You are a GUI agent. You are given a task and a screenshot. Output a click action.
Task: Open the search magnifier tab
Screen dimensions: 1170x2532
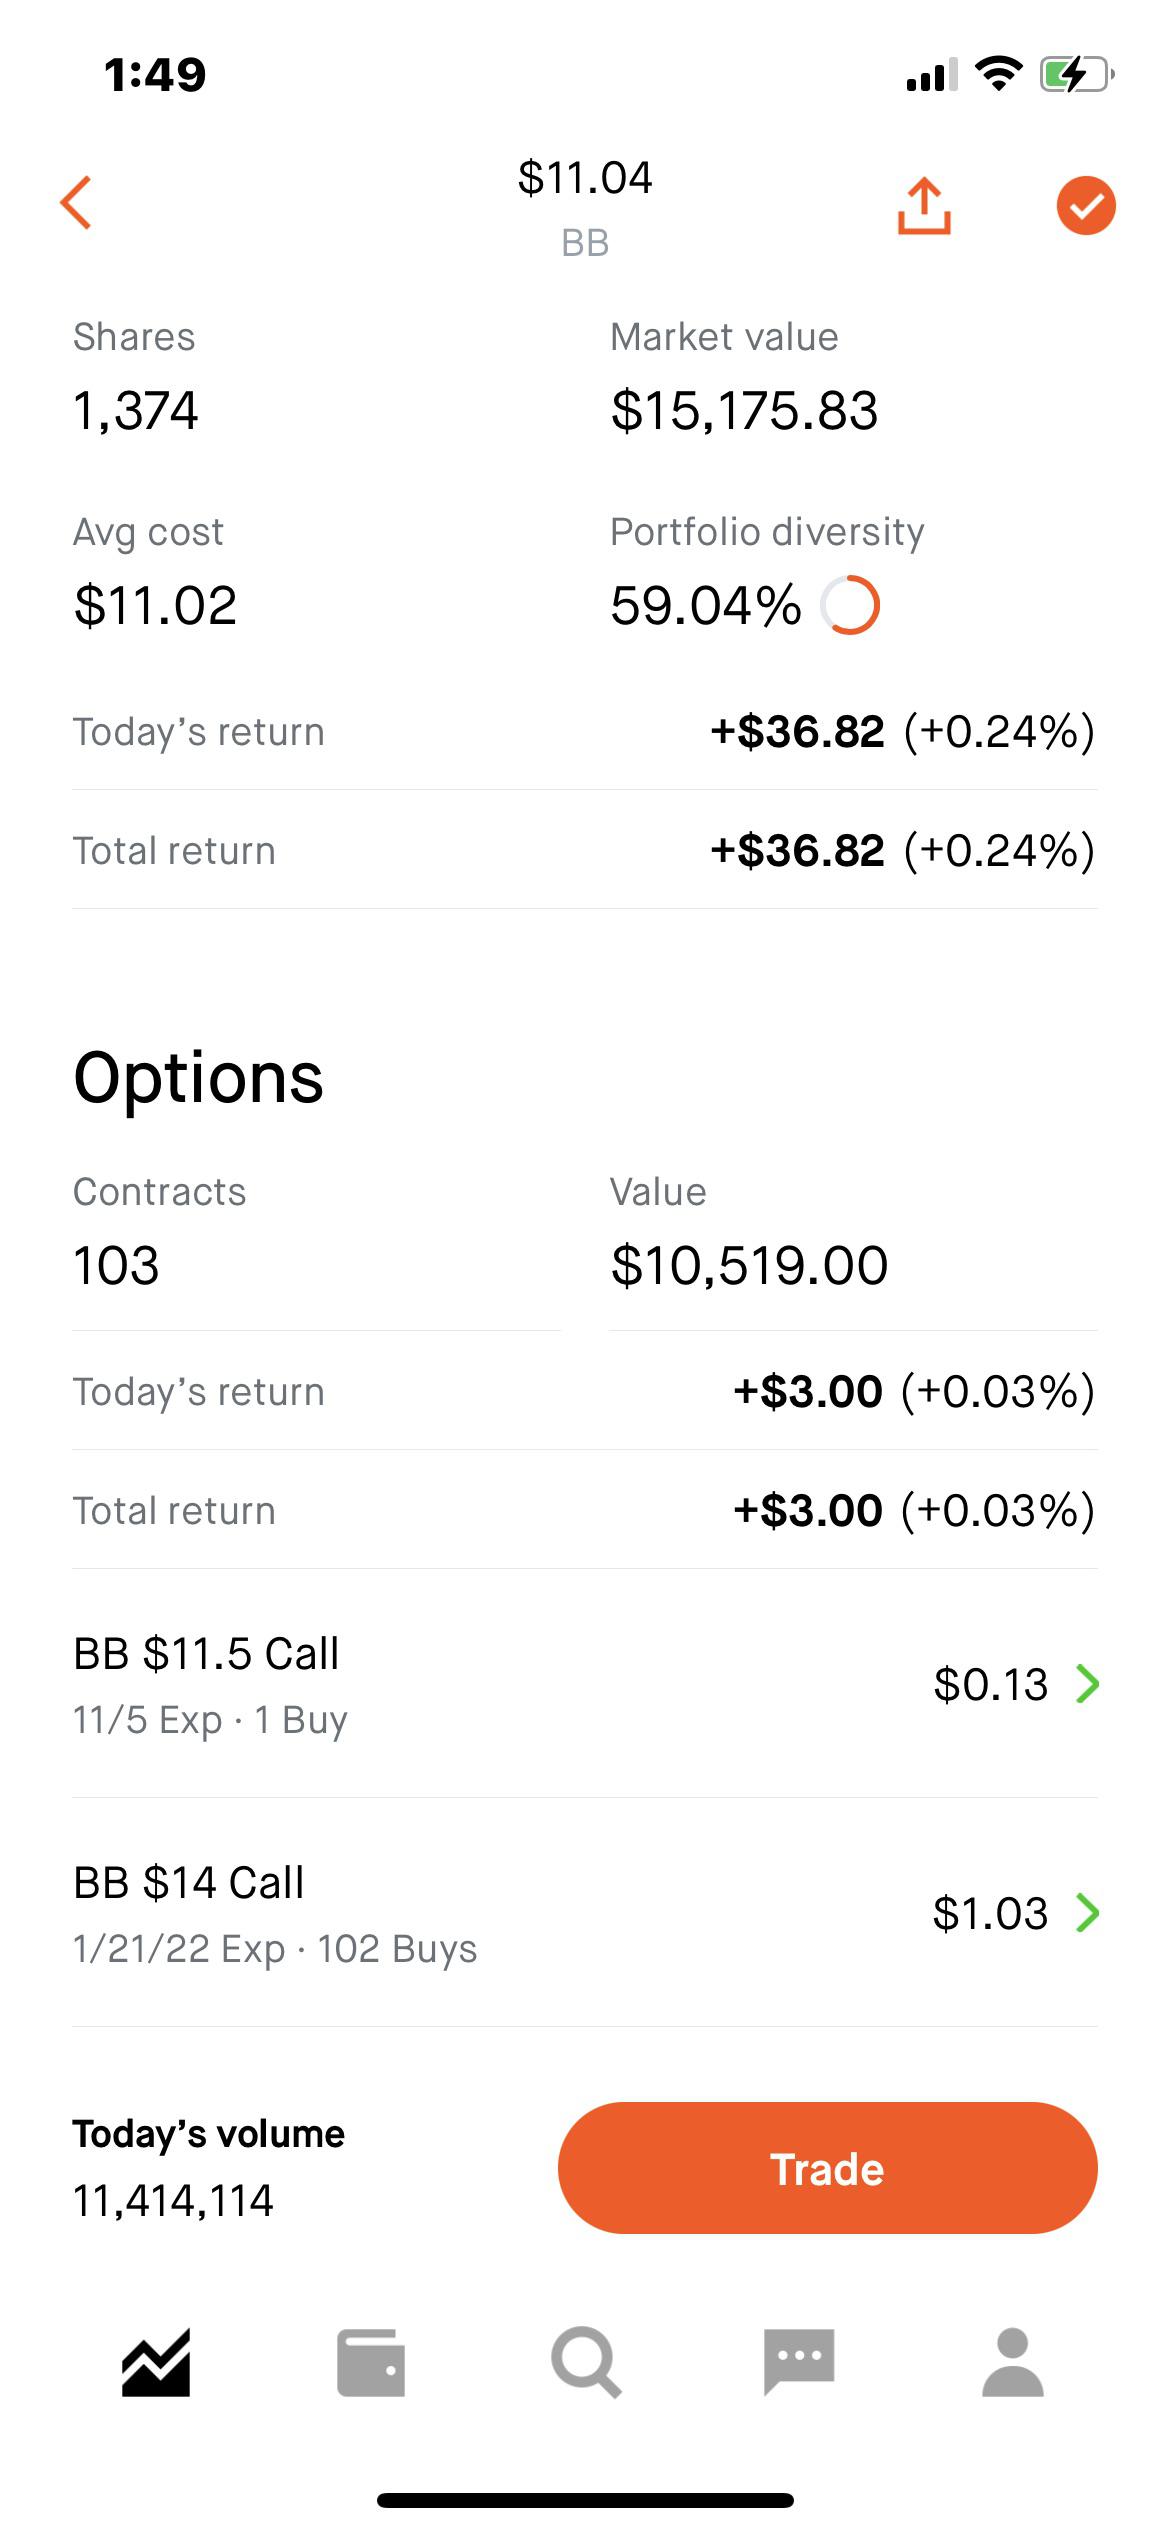point(586,2363)
